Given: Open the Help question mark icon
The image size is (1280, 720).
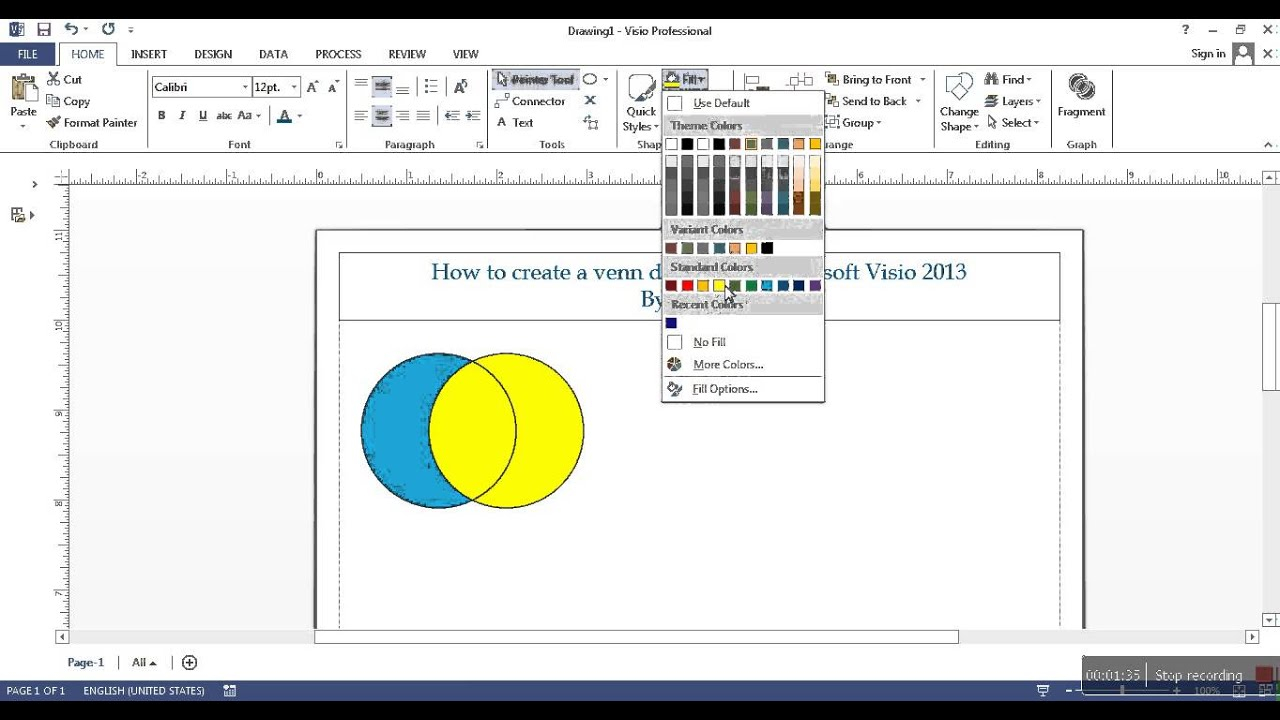Looking at the screenshot, I should coord(1185,30).
